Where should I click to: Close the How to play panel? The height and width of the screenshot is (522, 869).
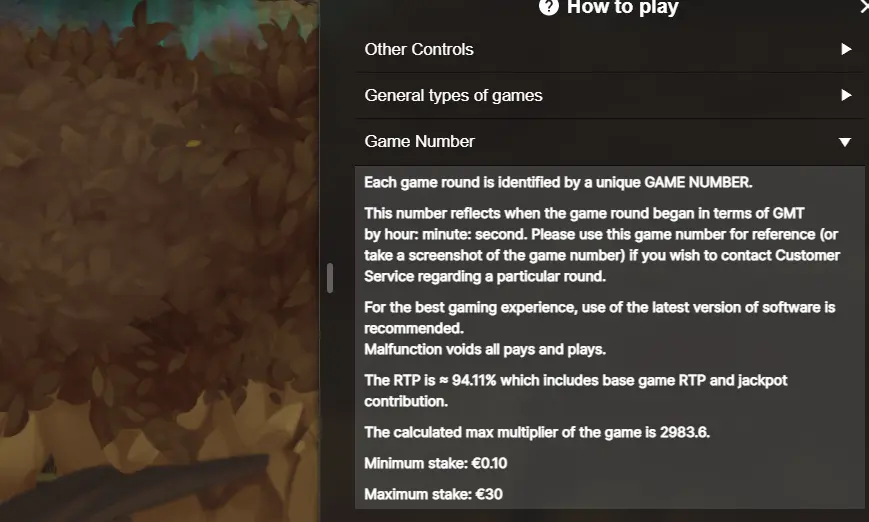click(x=864, y=7)
